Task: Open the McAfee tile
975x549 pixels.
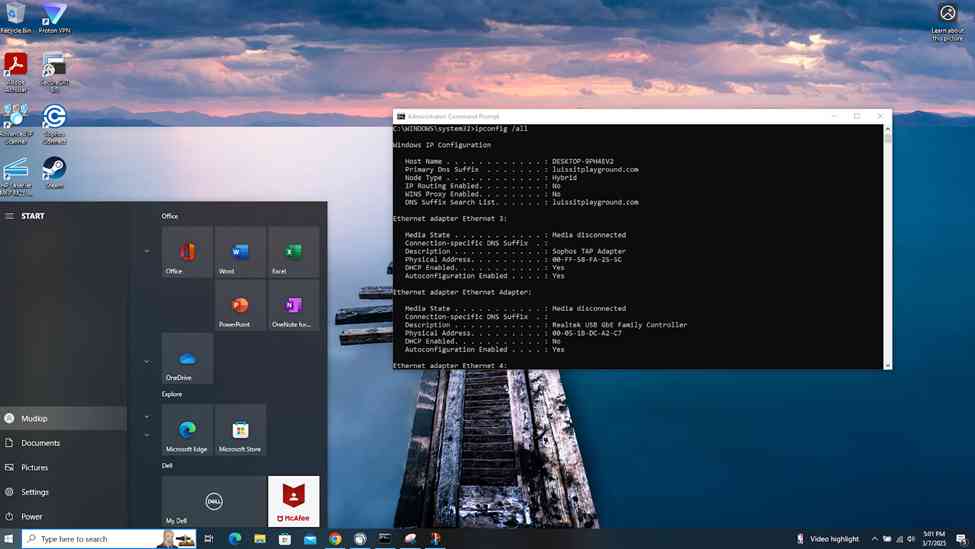Action: pos(293,501)
